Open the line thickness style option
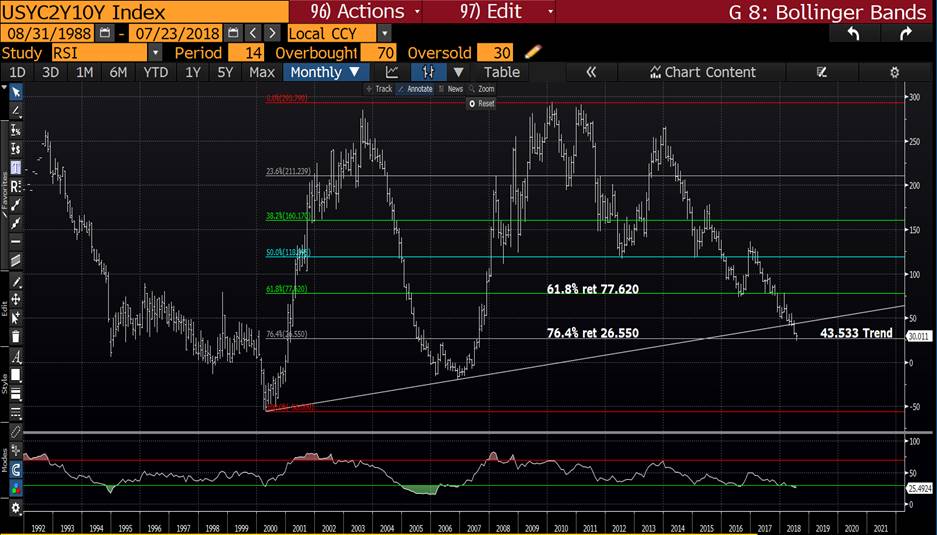The image size is (937, 535). point(16,393)
